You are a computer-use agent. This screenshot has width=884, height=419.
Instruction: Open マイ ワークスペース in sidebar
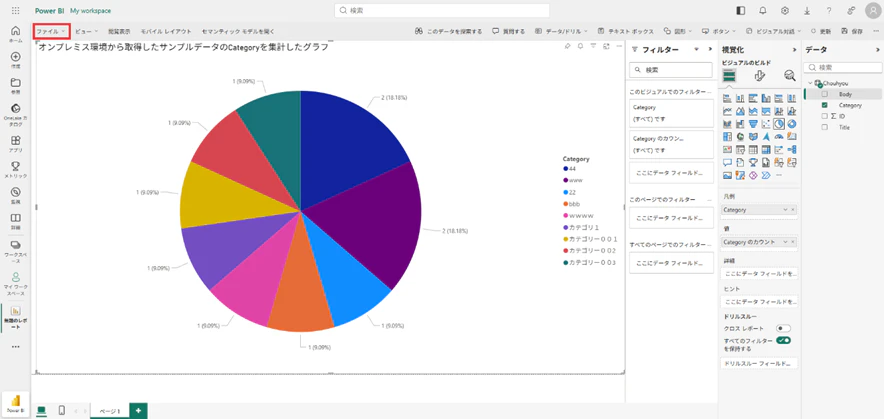[x=15, y=283]
